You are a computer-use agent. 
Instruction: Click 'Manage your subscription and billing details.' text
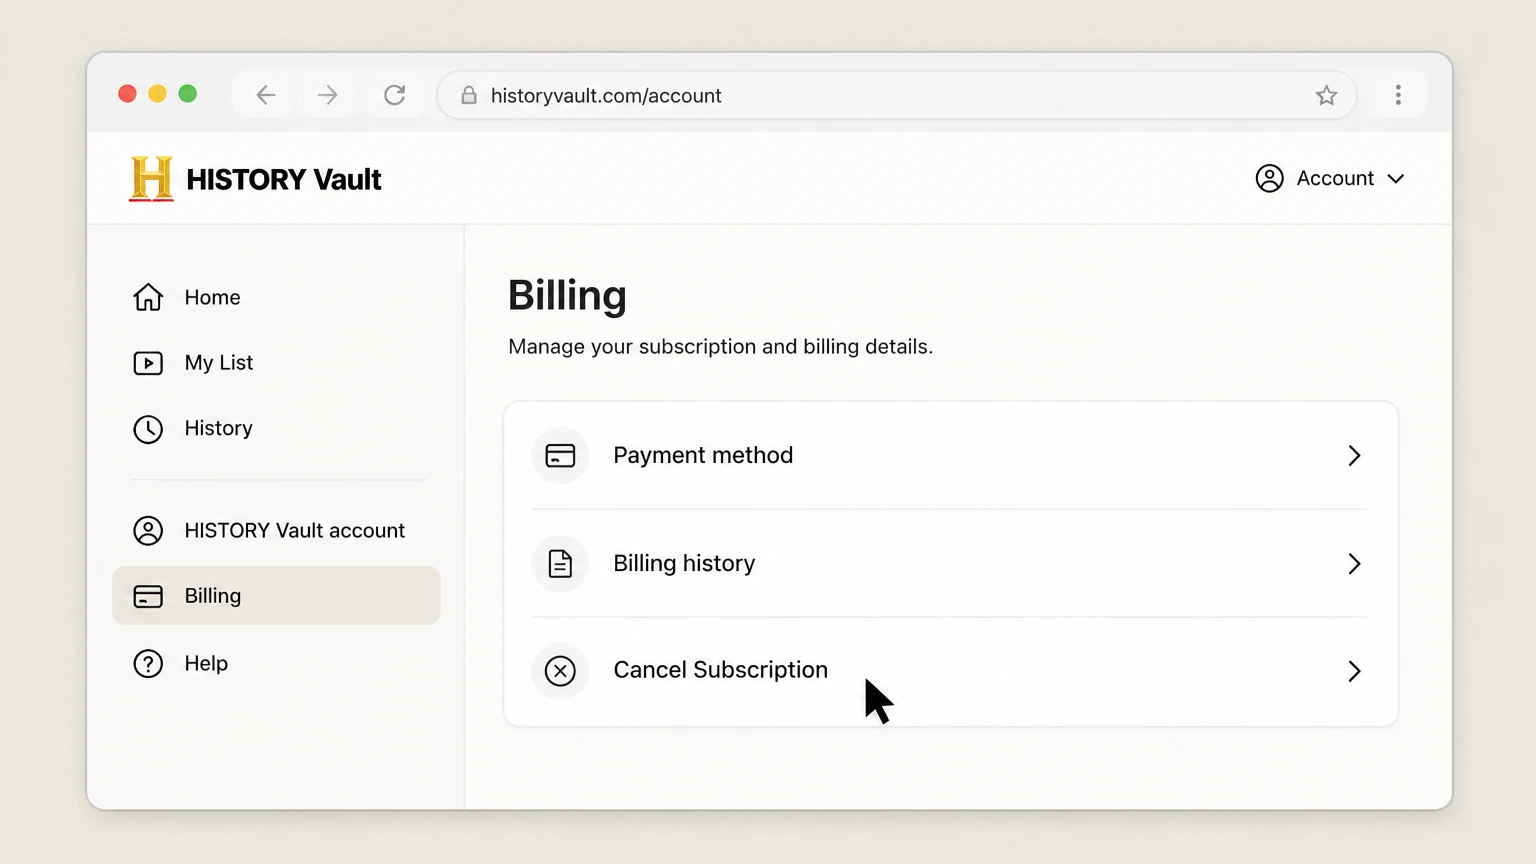[x=720, y=347]
